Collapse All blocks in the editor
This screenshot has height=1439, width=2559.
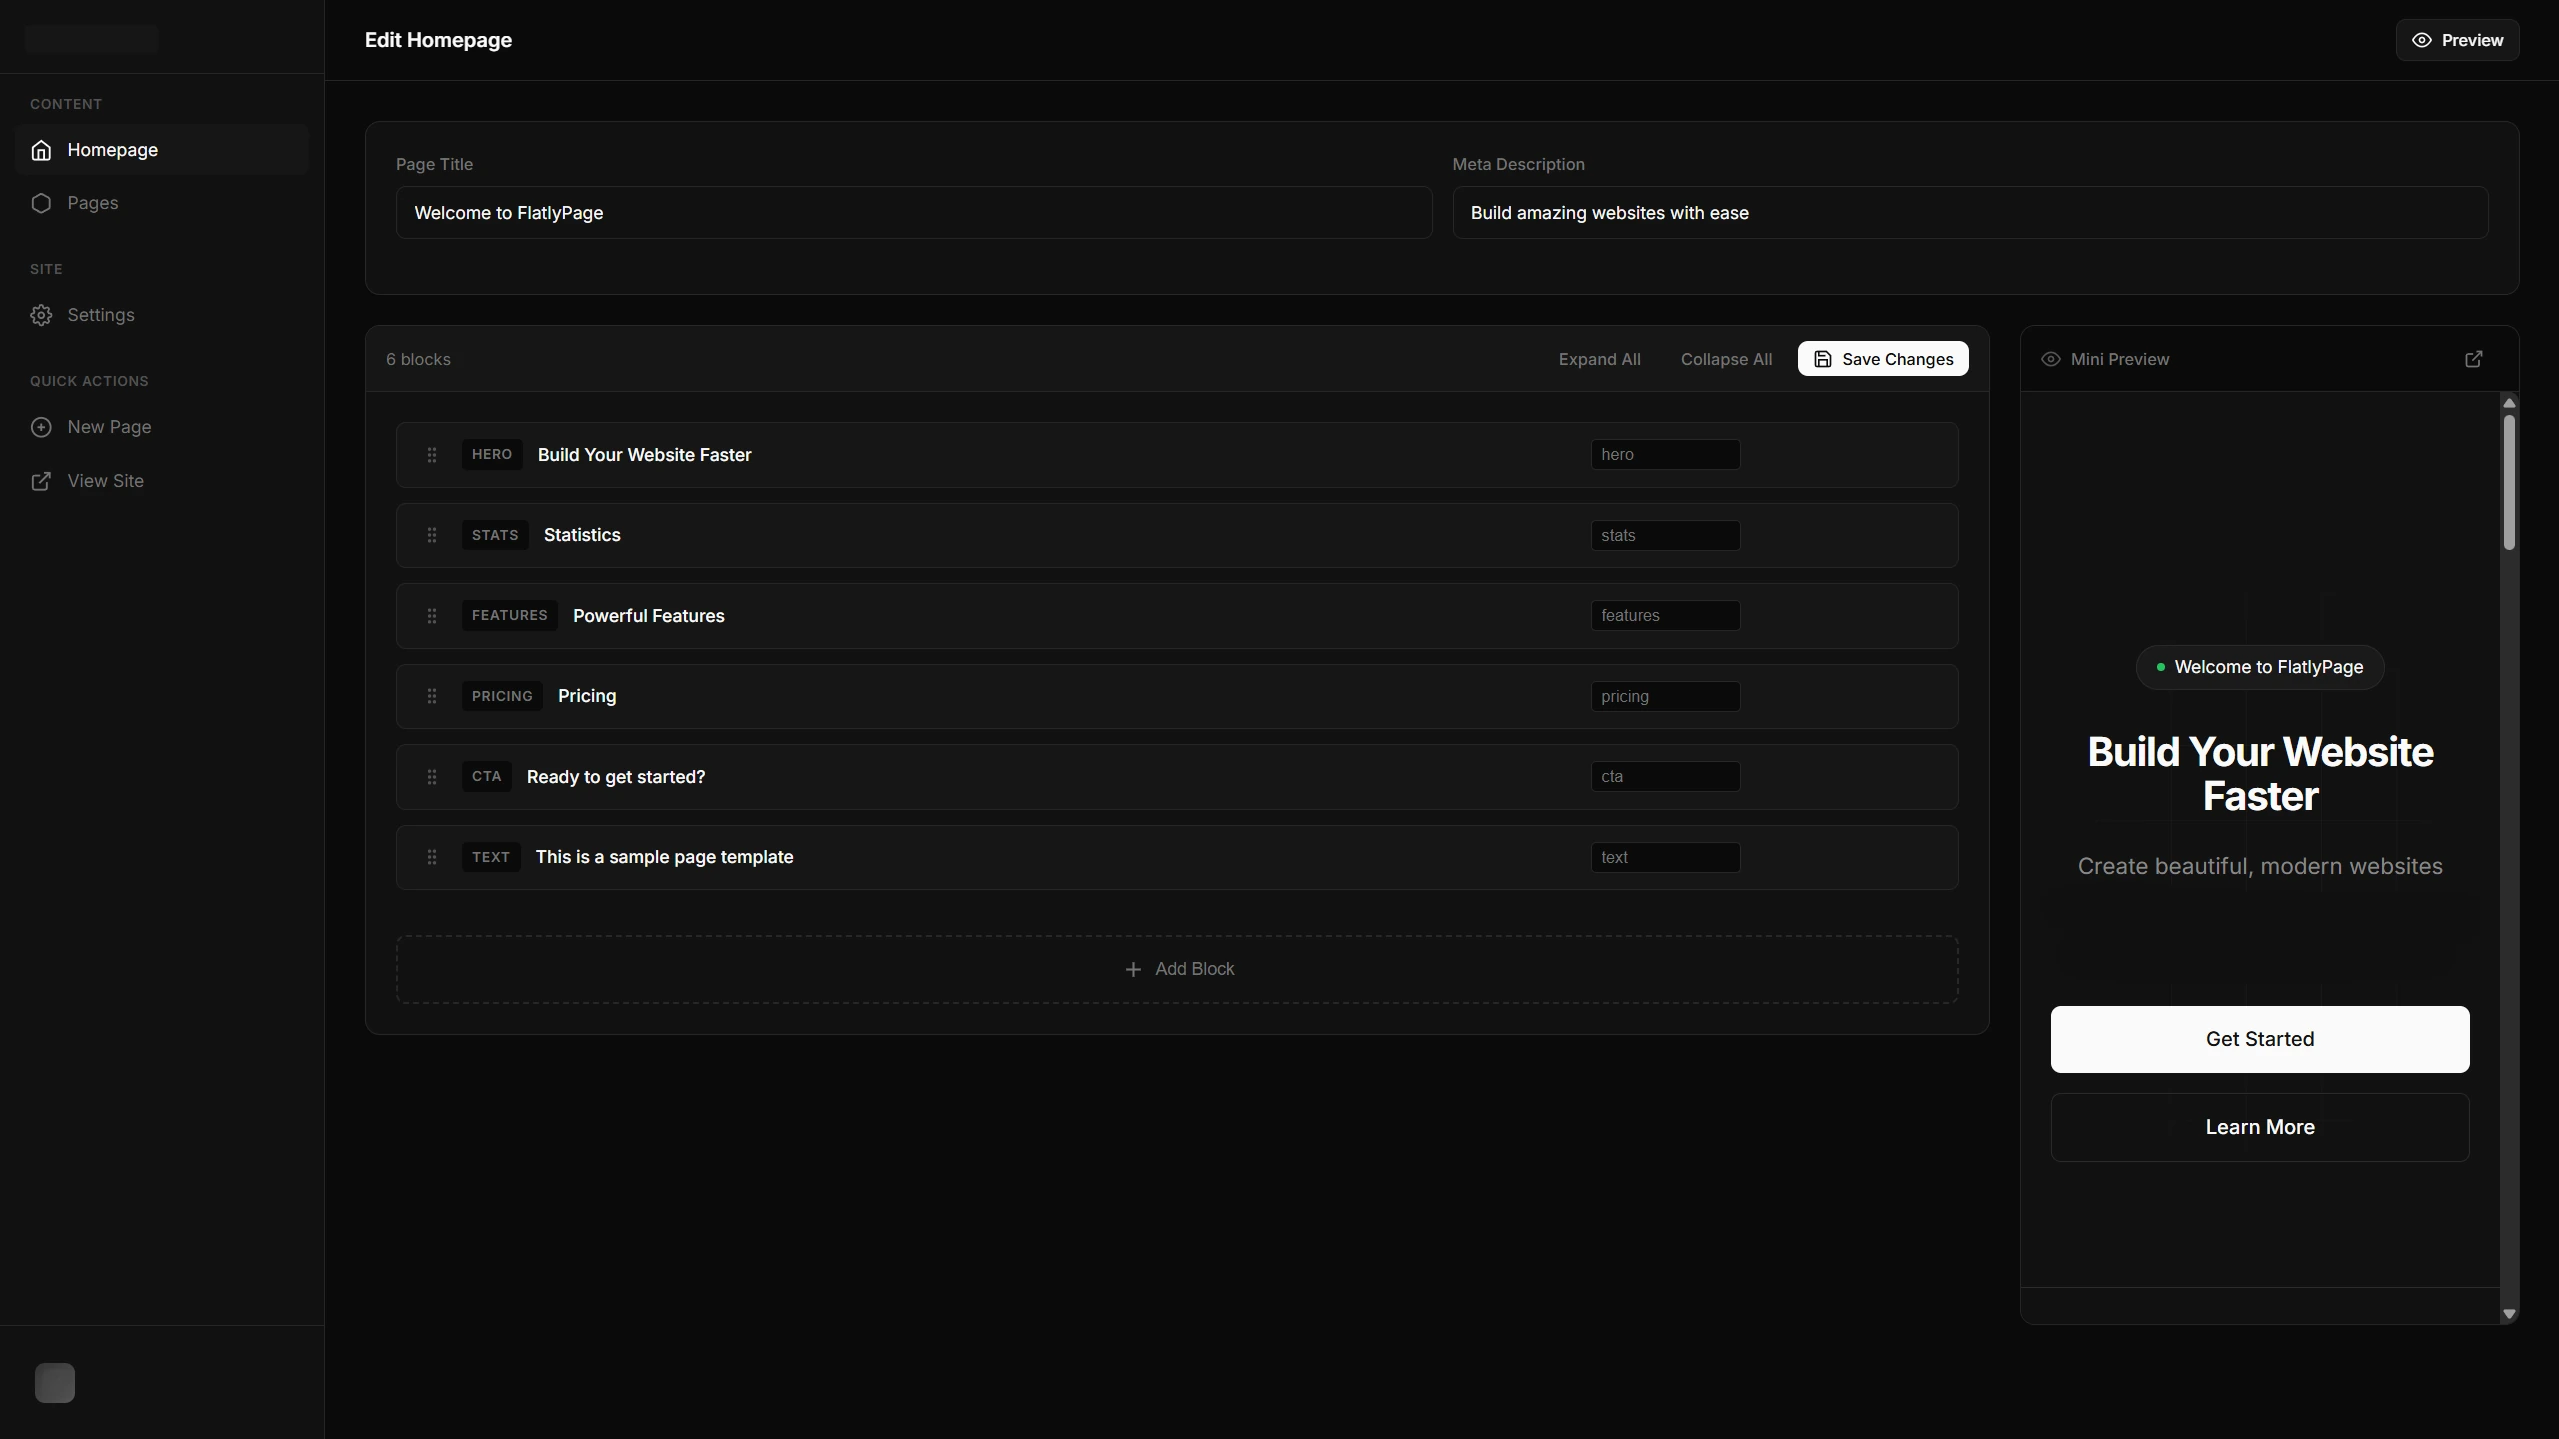click(x=1726, y=359)
